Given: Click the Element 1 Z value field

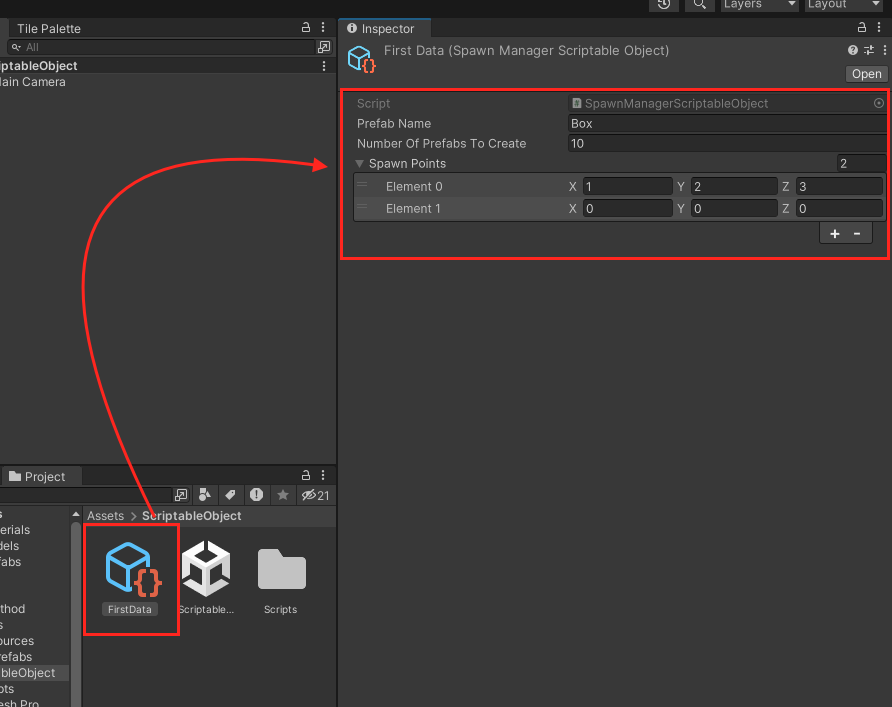Looking at the screenshot, I should coord(839,209).
